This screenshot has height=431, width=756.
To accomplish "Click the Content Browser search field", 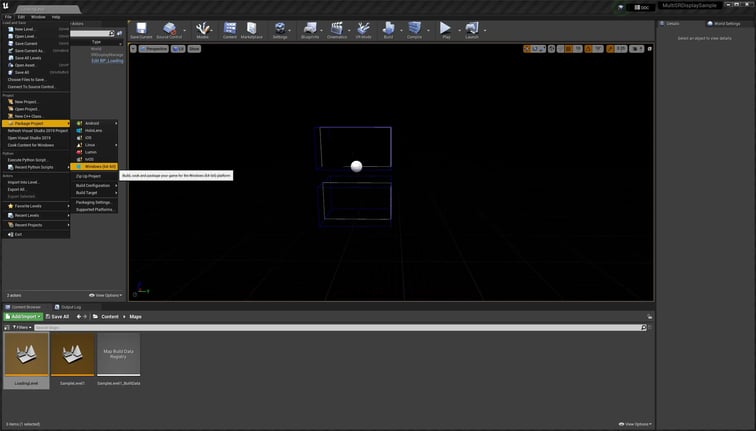I will (x=338, y=327).
